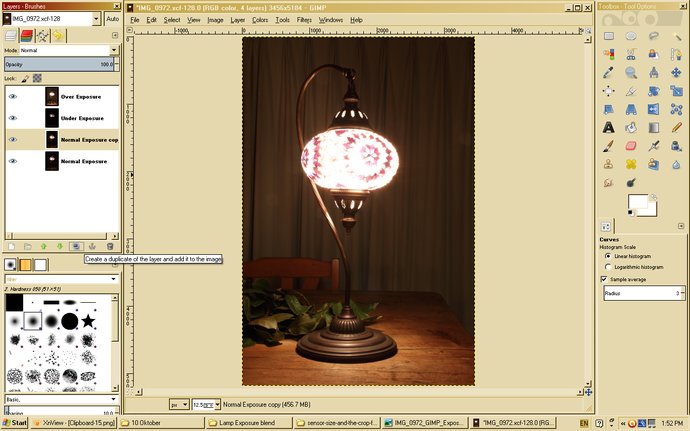
Task: Open the Colors menu
Action: 260,20
